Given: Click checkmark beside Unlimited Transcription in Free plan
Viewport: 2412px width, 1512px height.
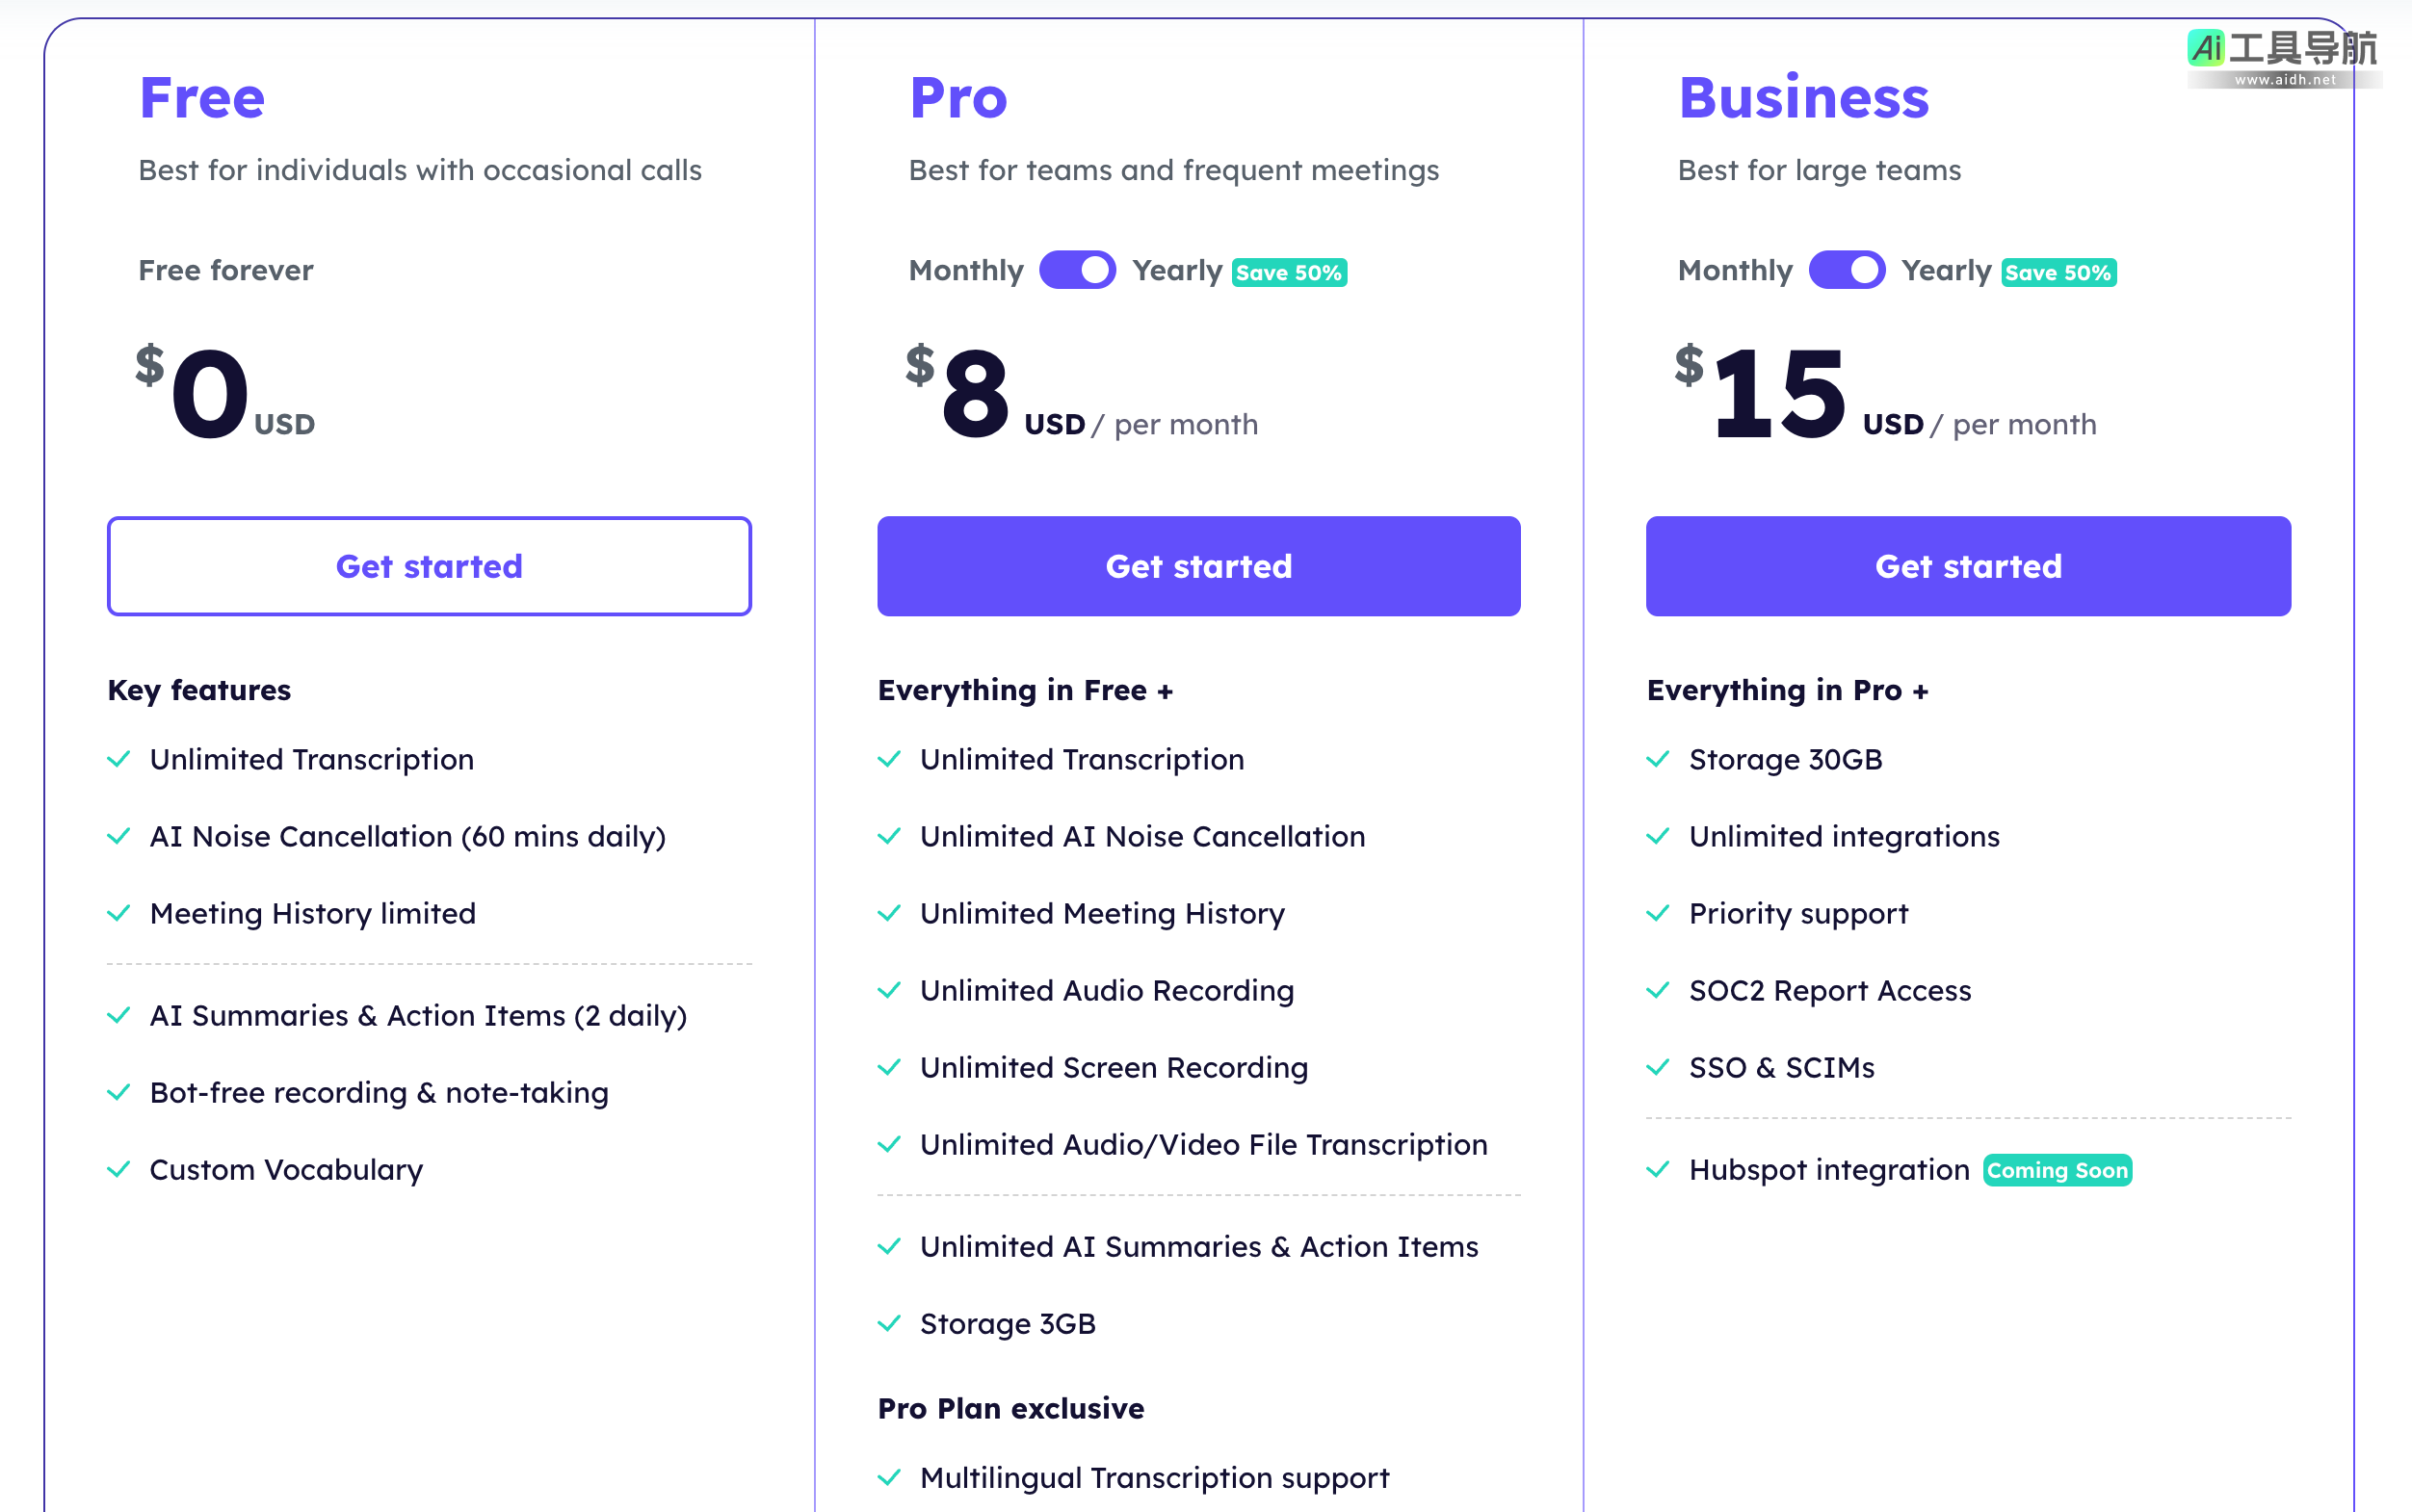Looking at the screenshot, I should 119,760.
